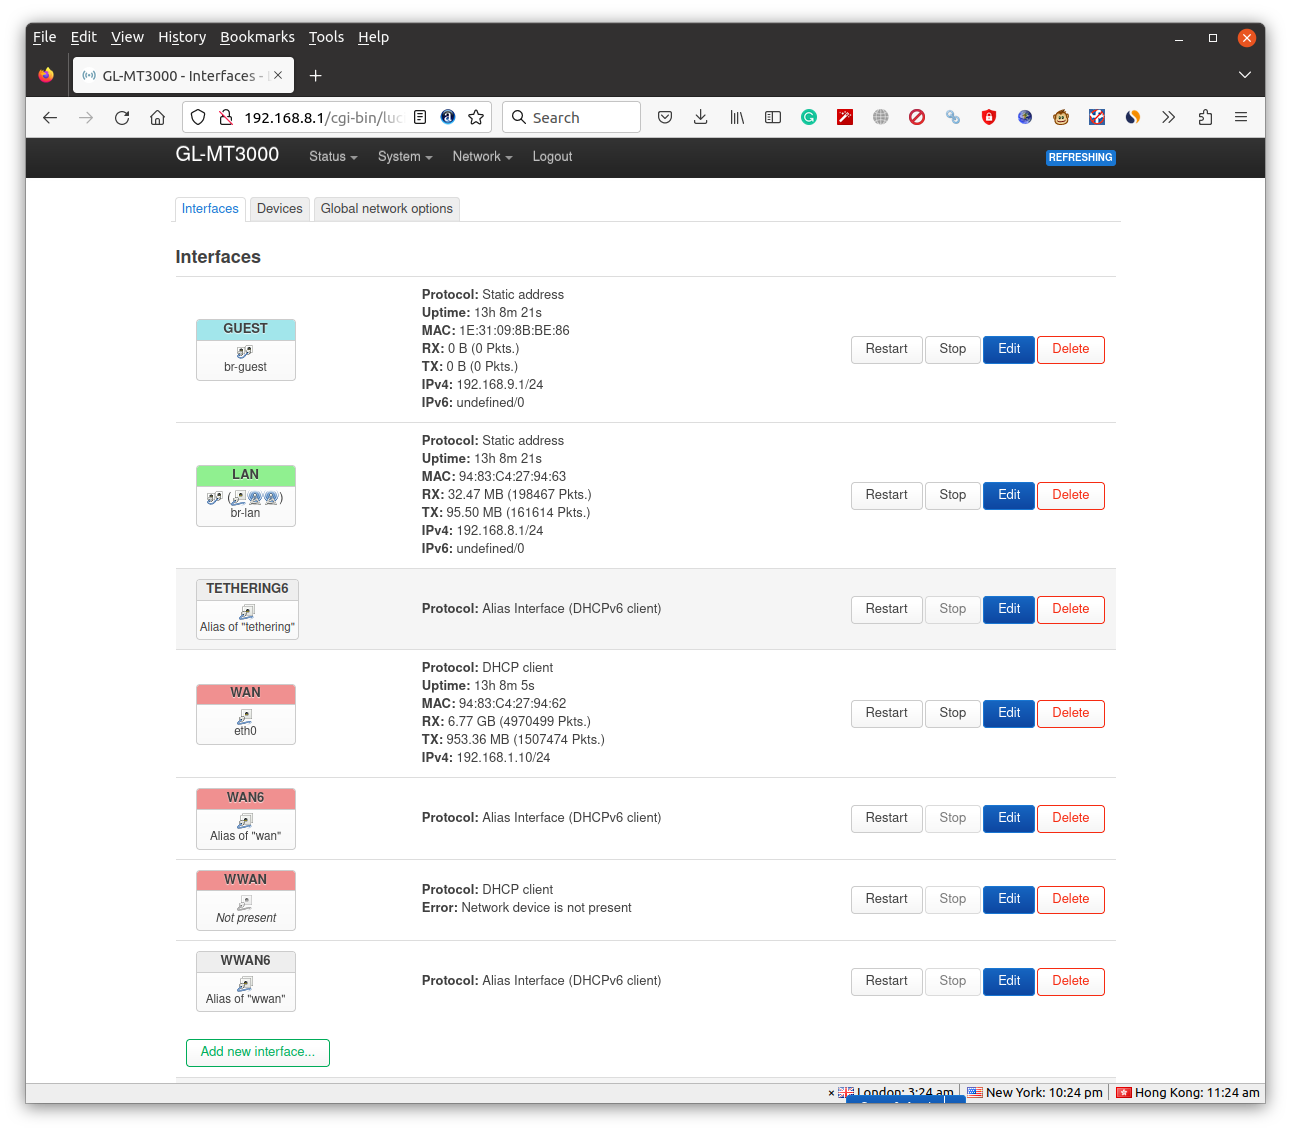1291x1132 pixels.
Task: Open the Firefox hamburger menu
Action: click(1241, 117)
